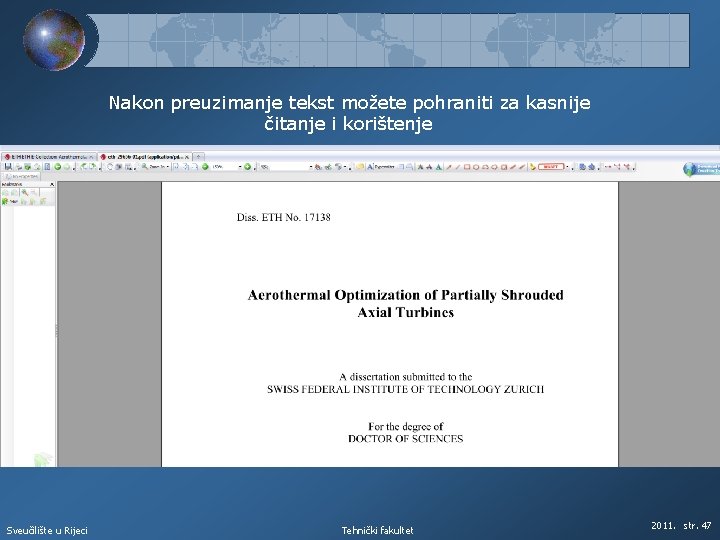Click the globe download icon at toolbar right
The image size is (720, 540).
[x=690, y=169]
